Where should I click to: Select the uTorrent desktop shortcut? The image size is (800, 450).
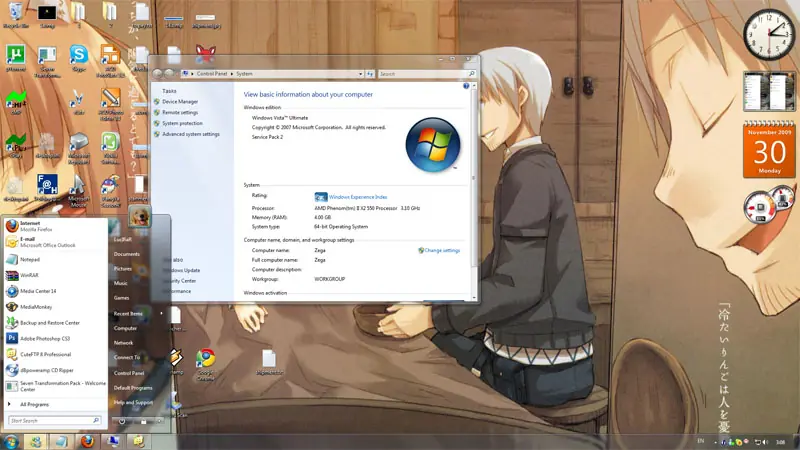click(16, 59)
